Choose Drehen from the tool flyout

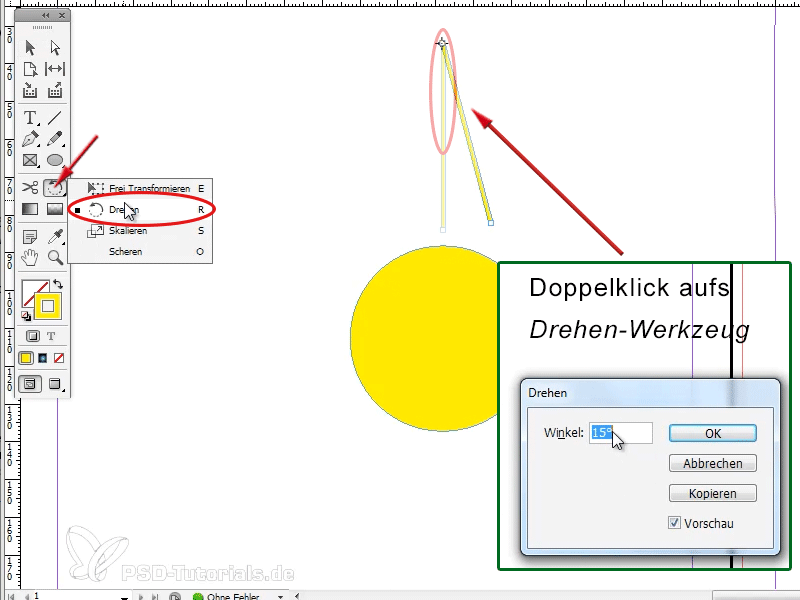(140, 210)
